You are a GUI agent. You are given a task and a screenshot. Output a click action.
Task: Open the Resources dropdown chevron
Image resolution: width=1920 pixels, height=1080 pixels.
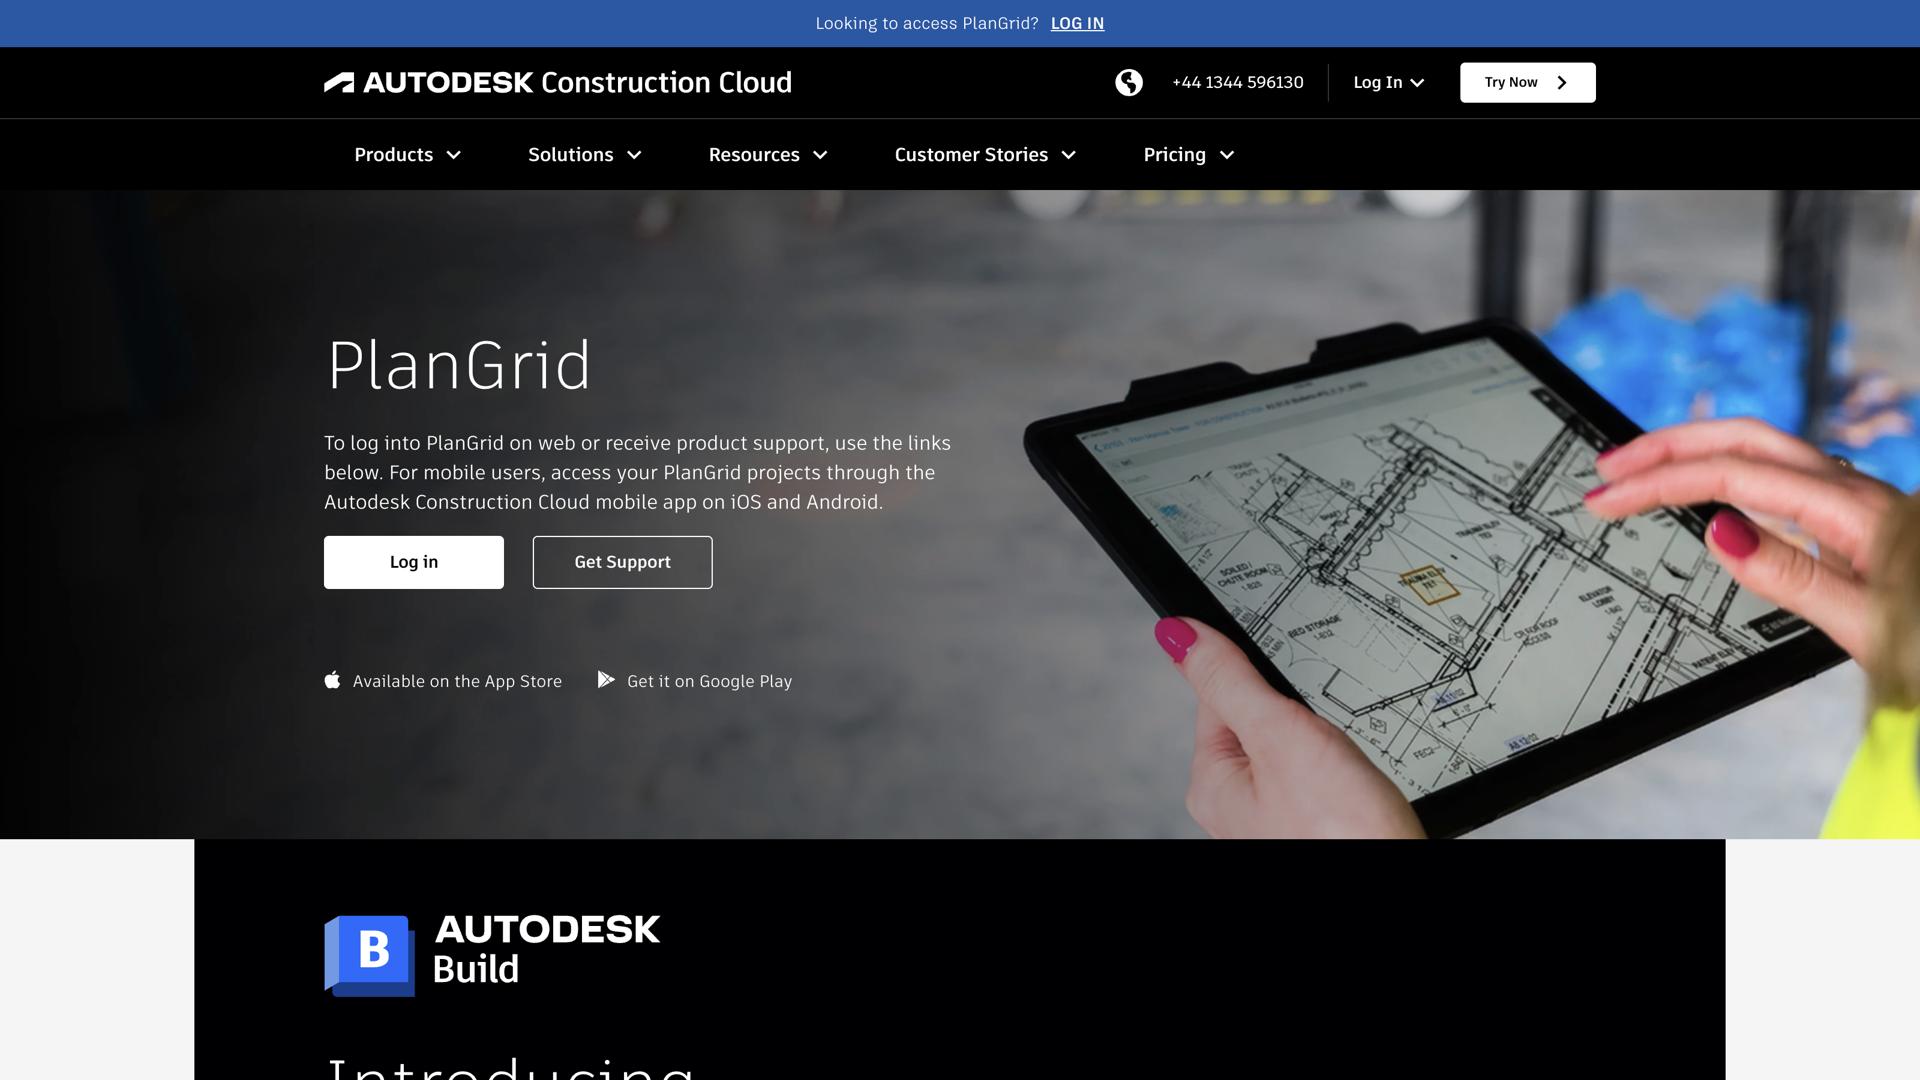tap(820, 155)
